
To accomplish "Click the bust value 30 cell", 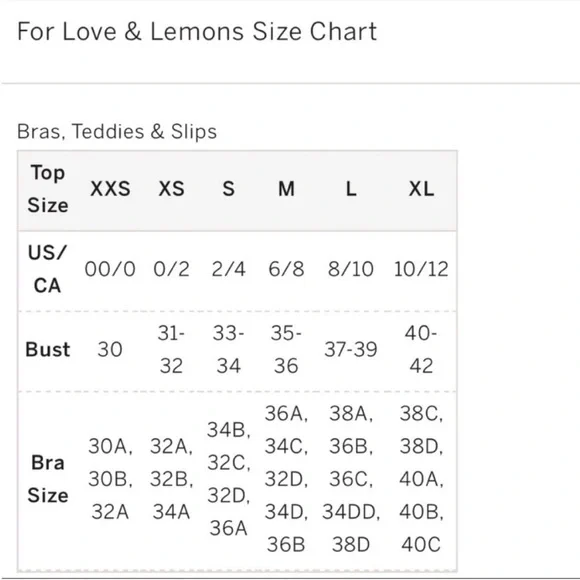I will (110, 350).
